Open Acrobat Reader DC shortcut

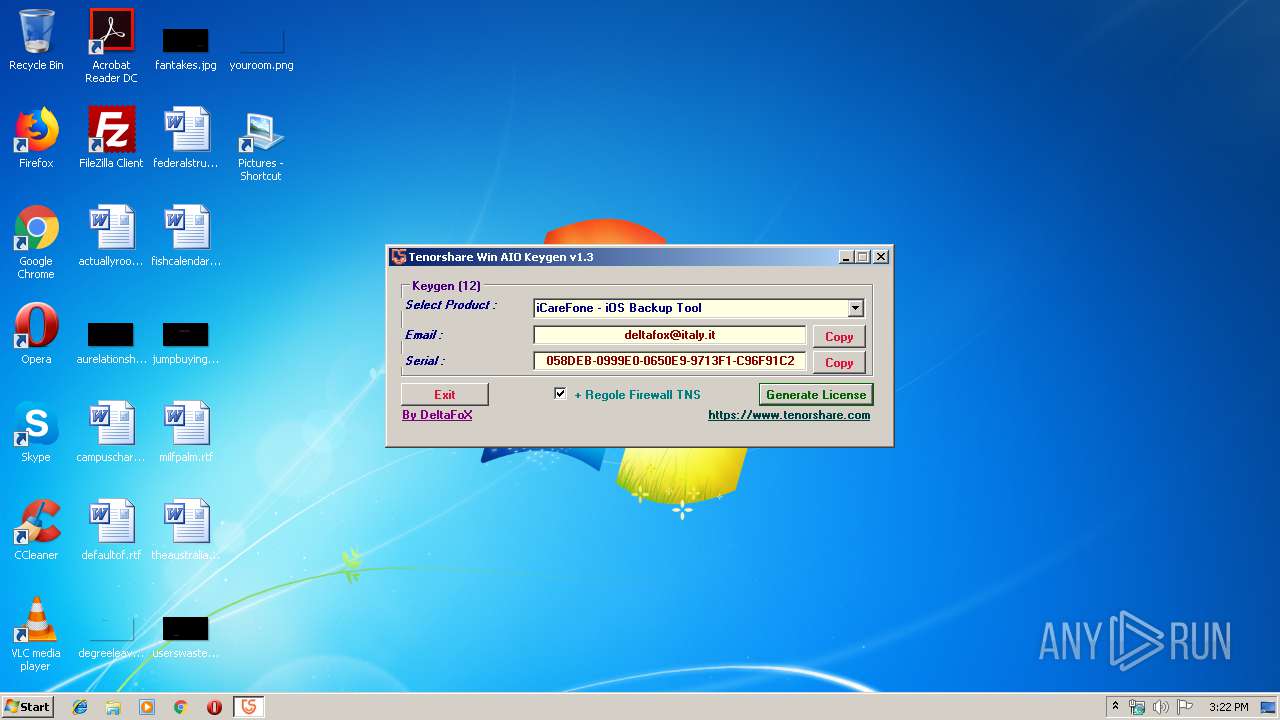coord(111,46)
